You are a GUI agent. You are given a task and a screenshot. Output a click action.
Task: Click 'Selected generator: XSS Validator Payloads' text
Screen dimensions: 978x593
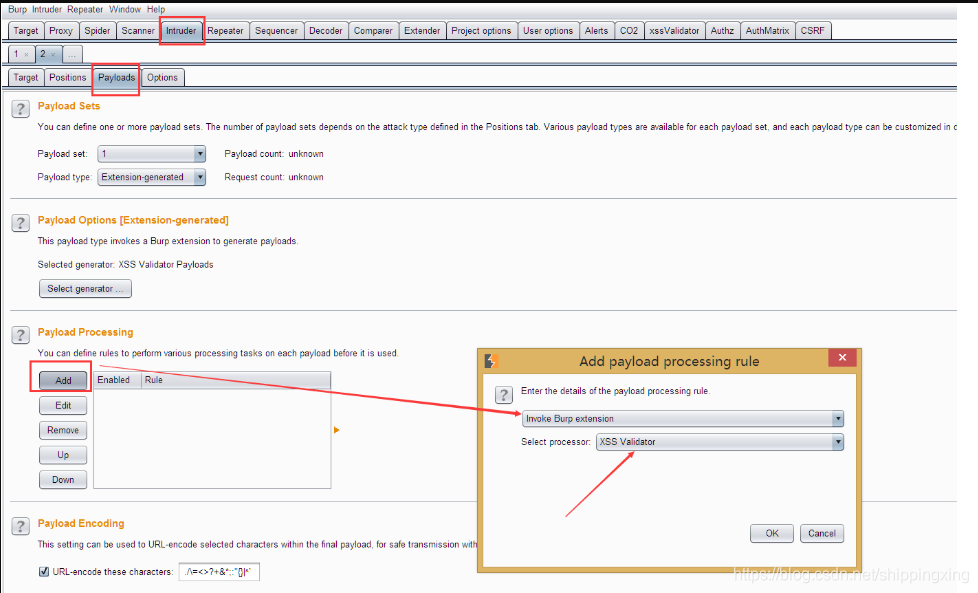pyautogui.click(x=125, y=264)
